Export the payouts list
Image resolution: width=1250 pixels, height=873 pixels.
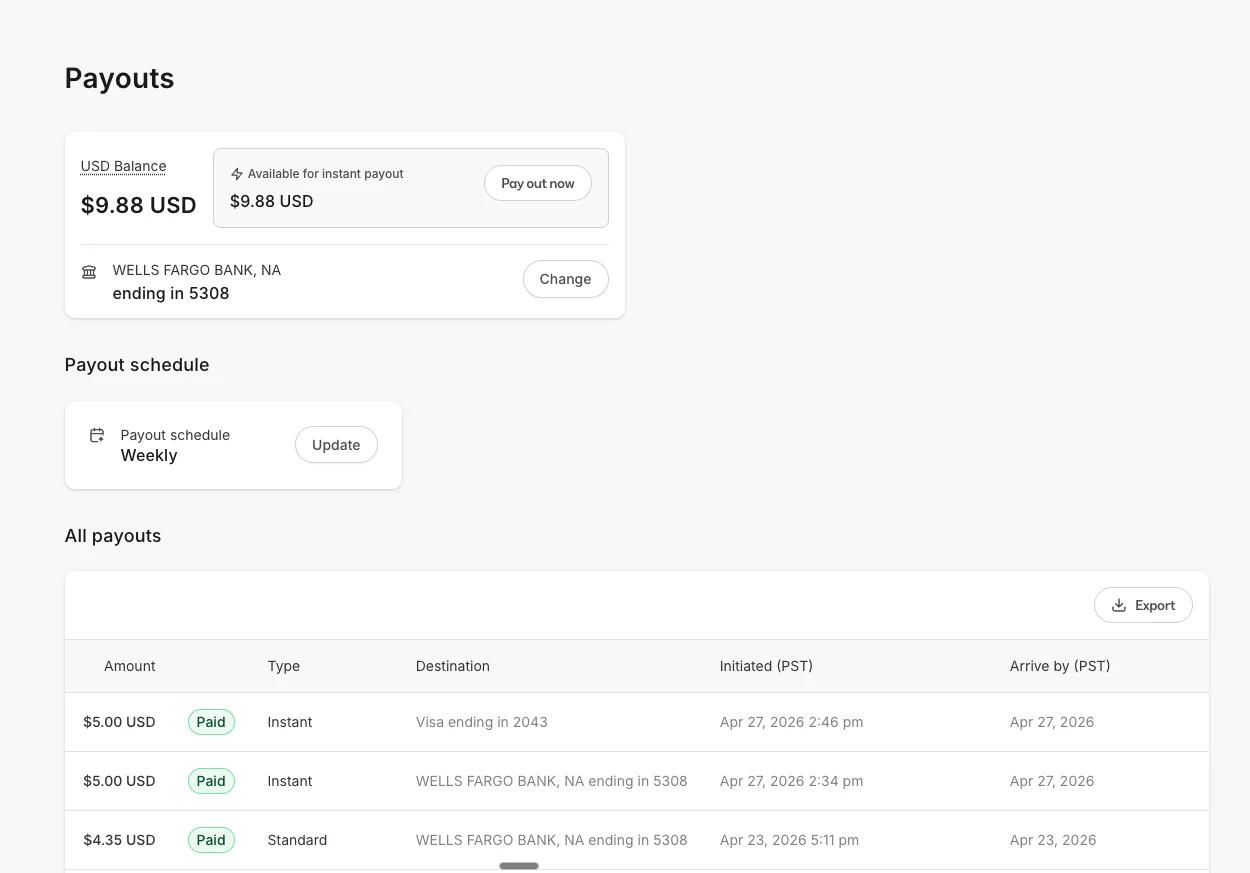pos(1143,605)
